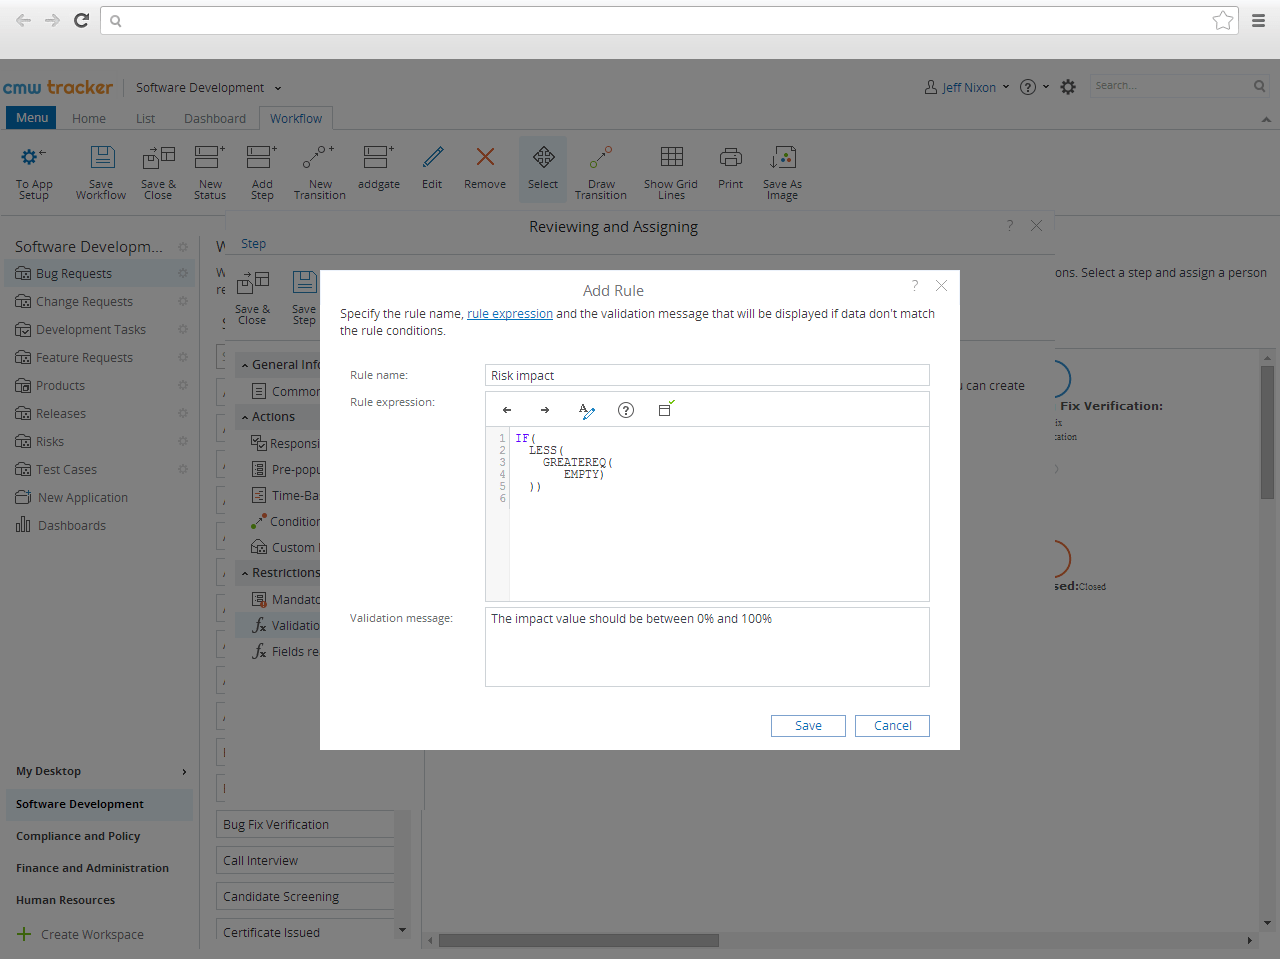The height and width of the screenshot is (959, 1280).
Task: Click Save As Image icon
Action: 782,173
